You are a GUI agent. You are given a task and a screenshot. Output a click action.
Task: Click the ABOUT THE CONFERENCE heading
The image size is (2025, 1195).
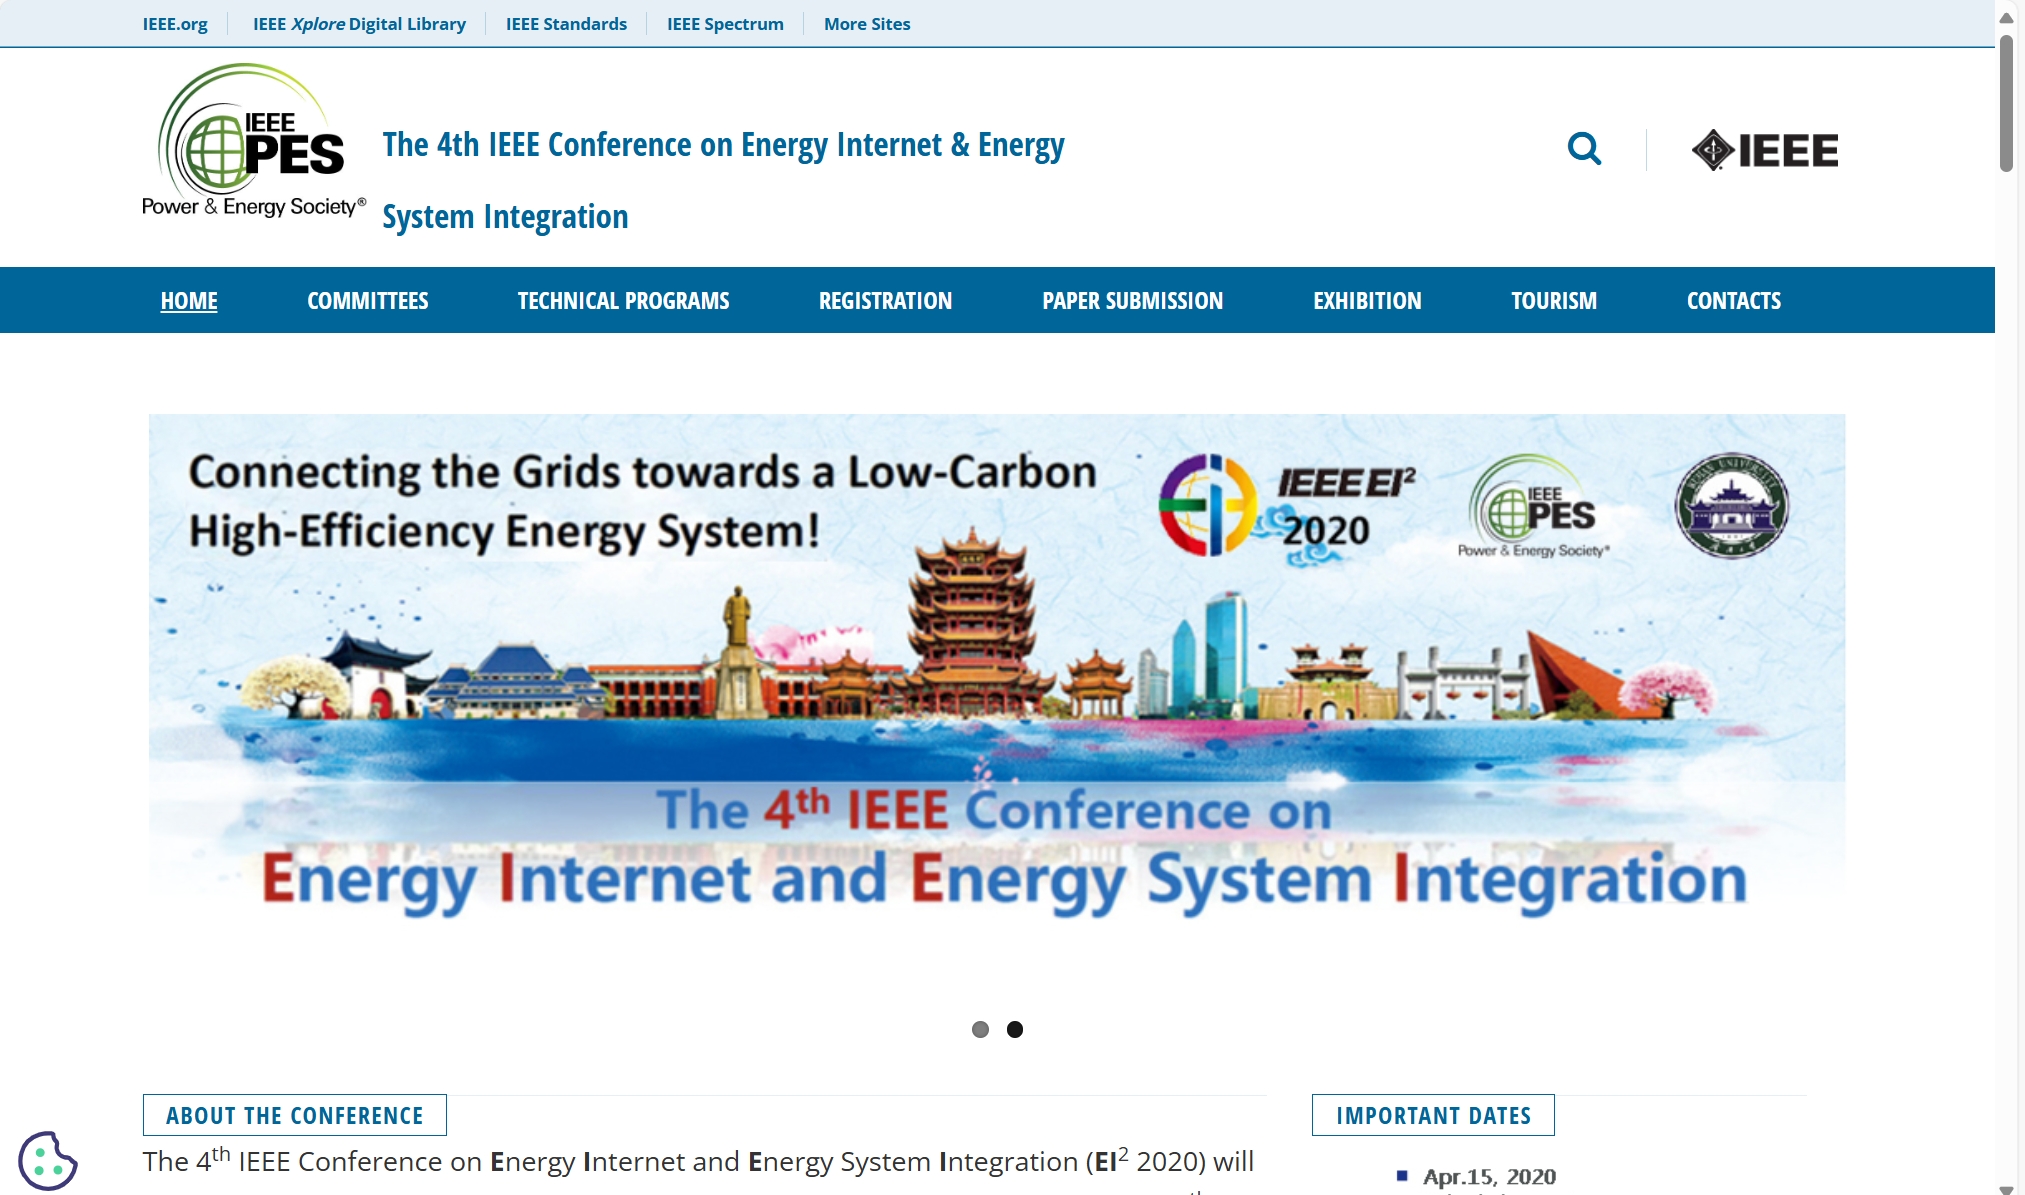coord(295,1115)
